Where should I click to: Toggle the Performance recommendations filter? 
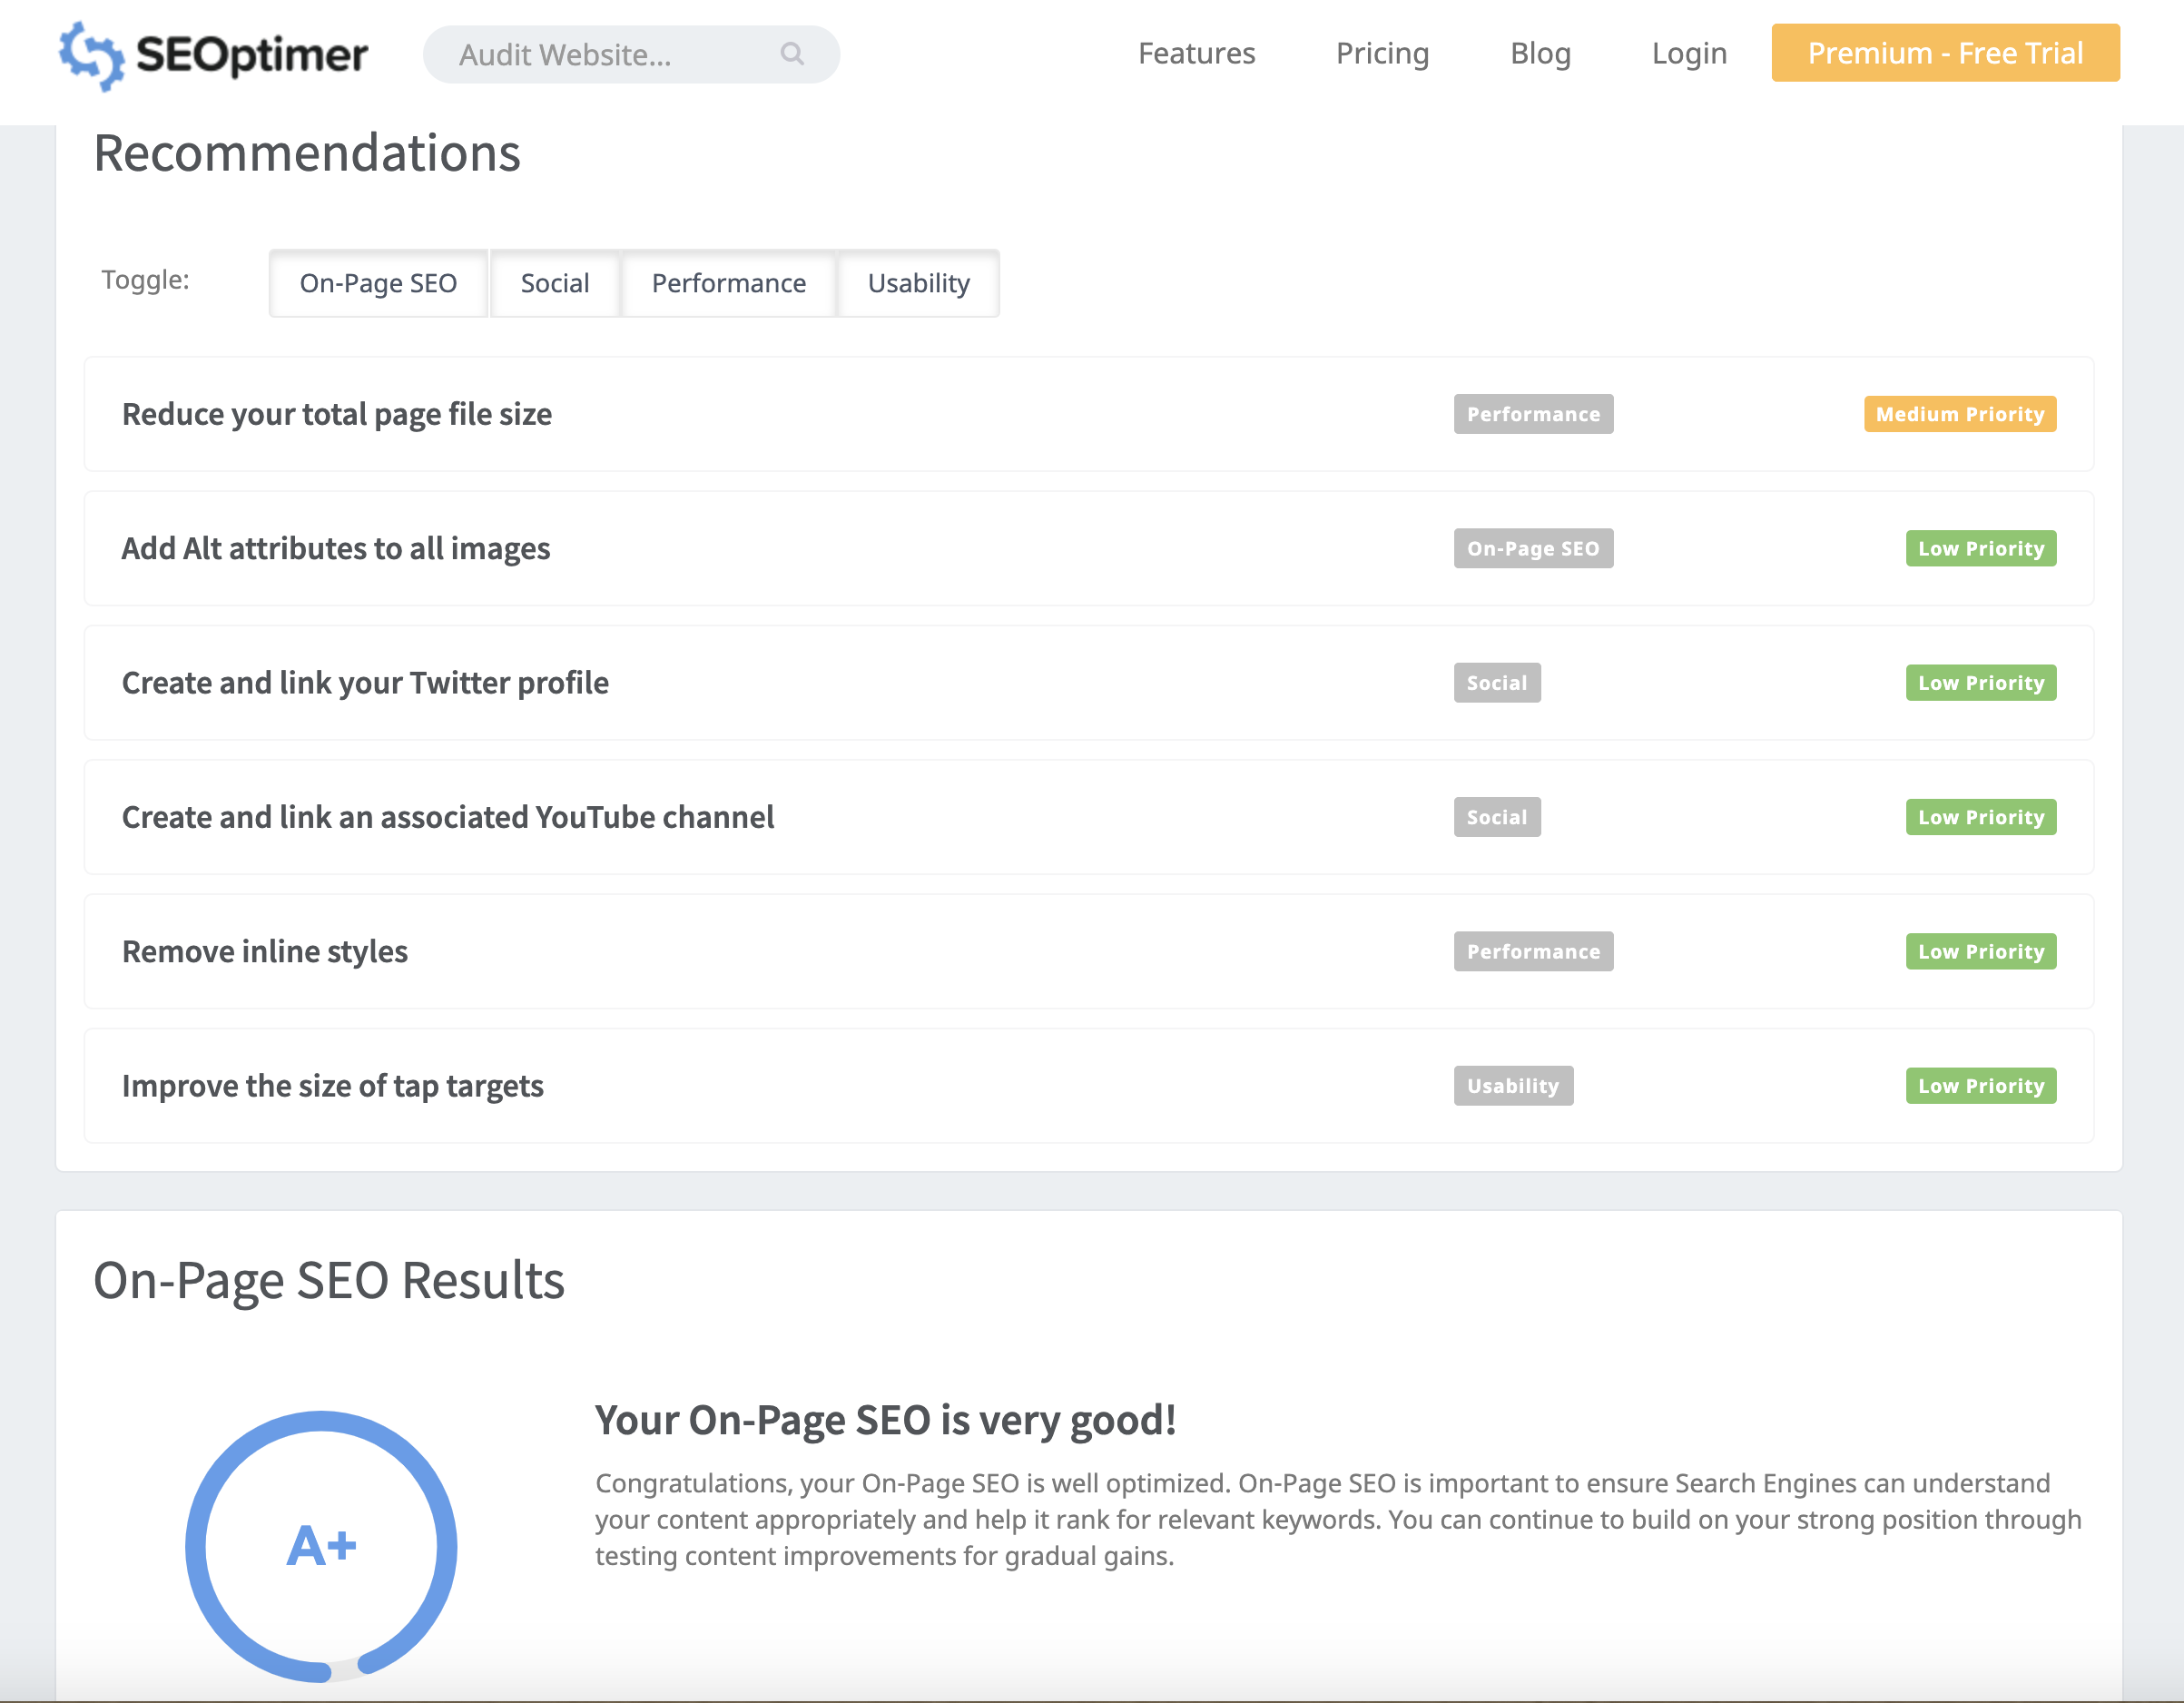pos(728,283)
